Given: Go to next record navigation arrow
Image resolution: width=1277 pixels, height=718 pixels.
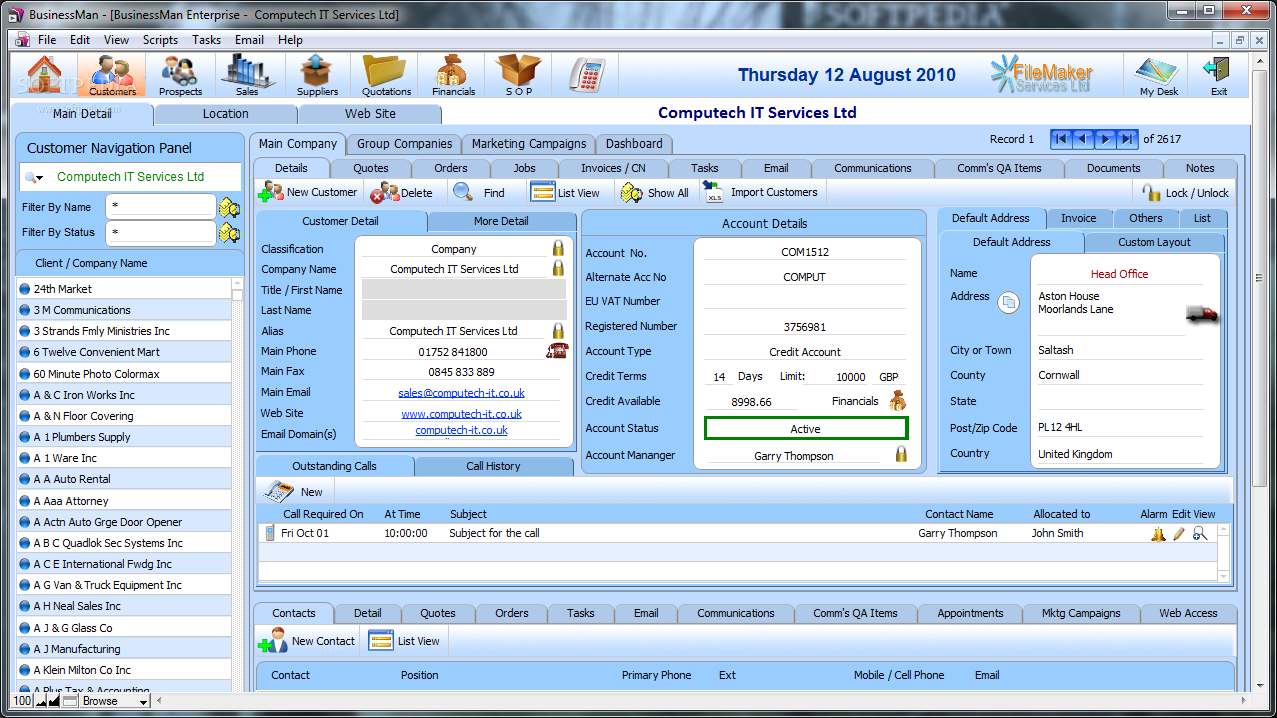Looking at the screenshot, I should pyautogui.click(x=1105, y=139).
